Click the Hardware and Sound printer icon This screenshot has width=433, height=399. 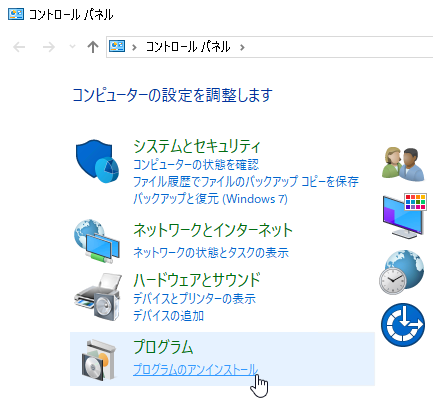coord(97,297)
